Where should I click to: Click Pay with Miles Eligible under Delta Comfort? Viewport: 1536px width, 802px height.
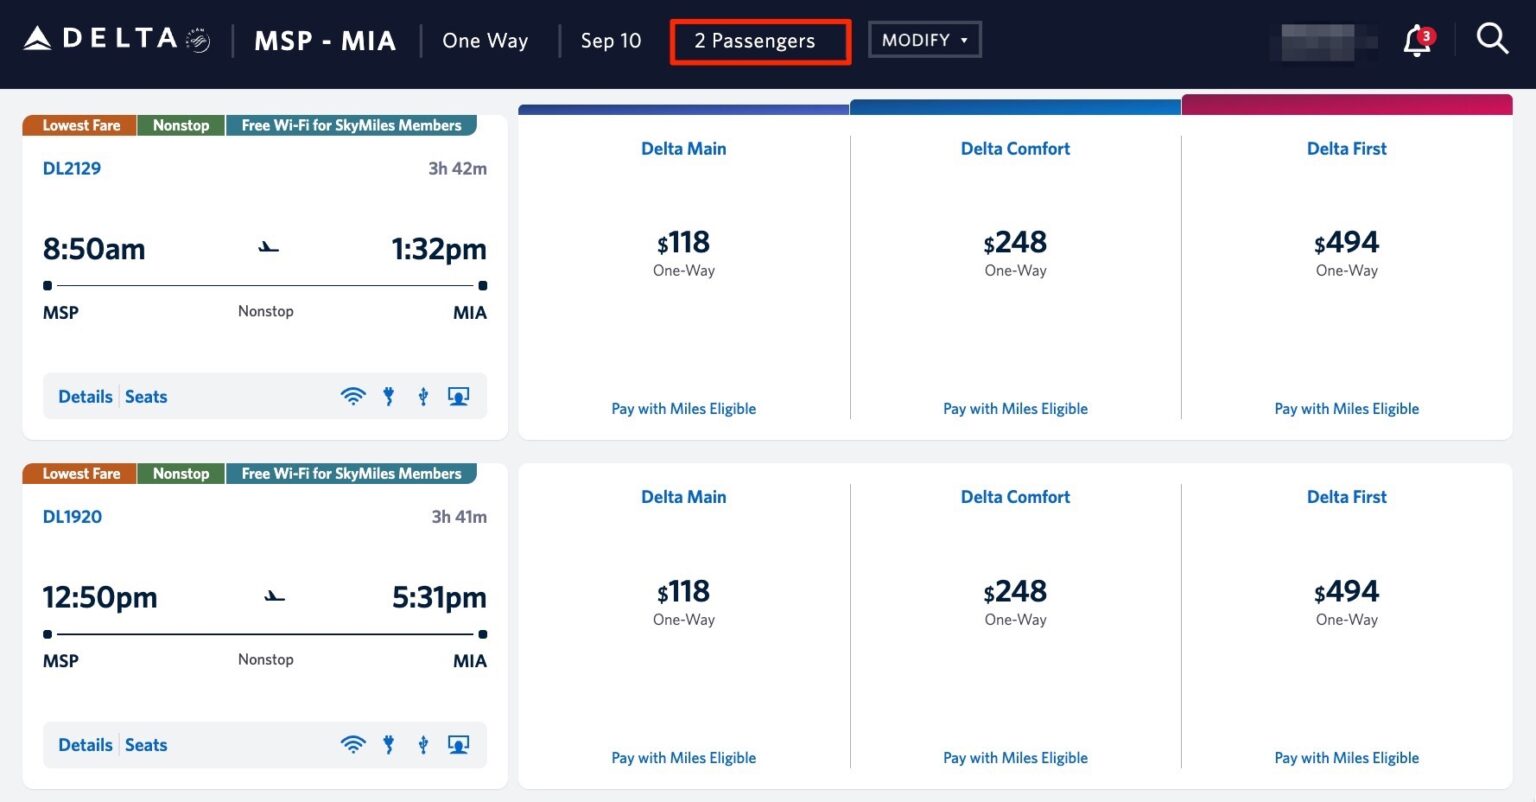(1015, 408)
